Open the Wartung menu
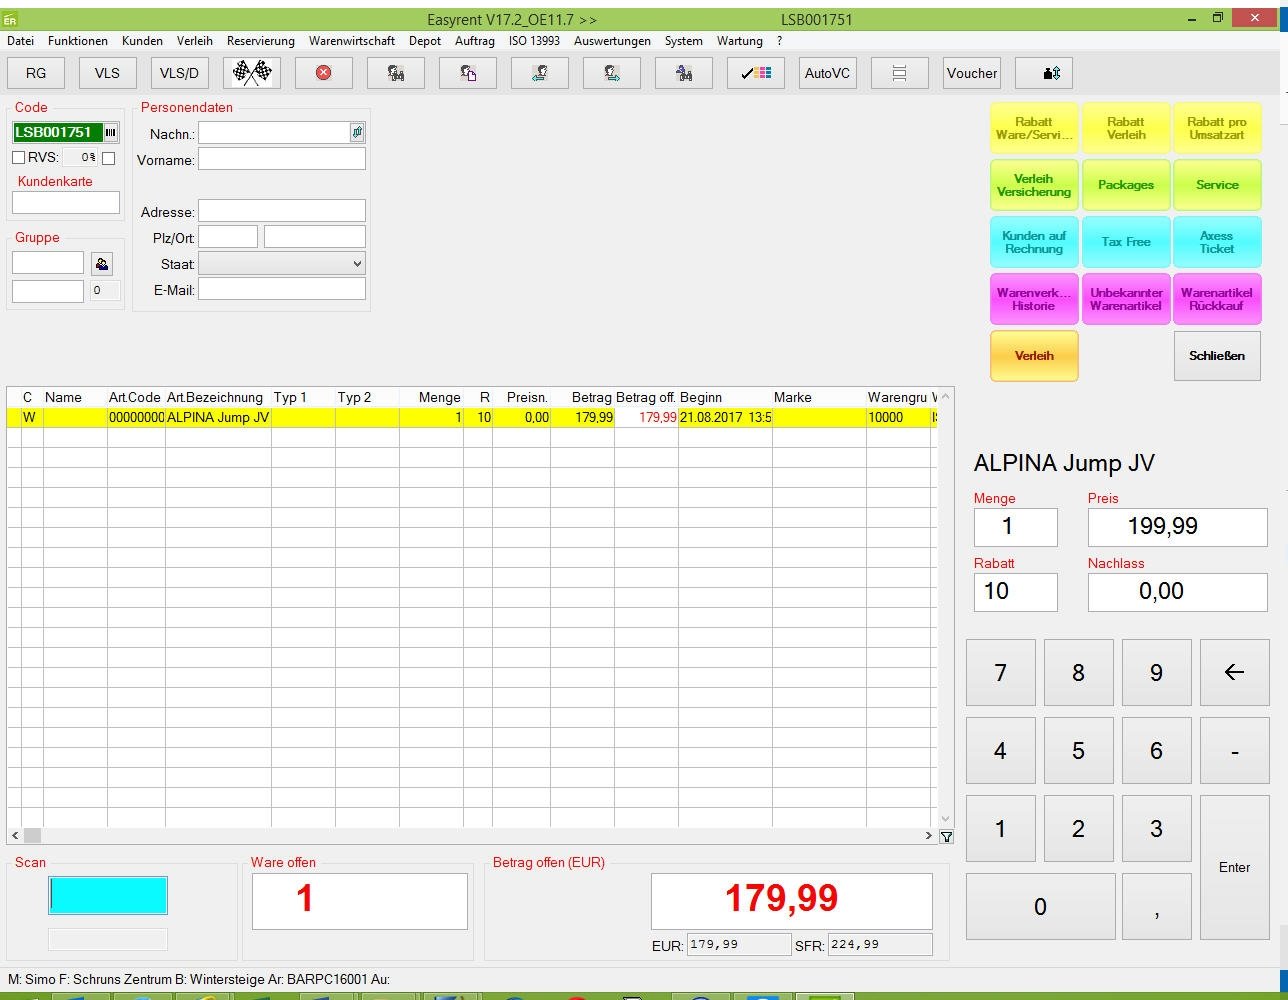Screen dimensions: 1288x1000 coord(740,41)
